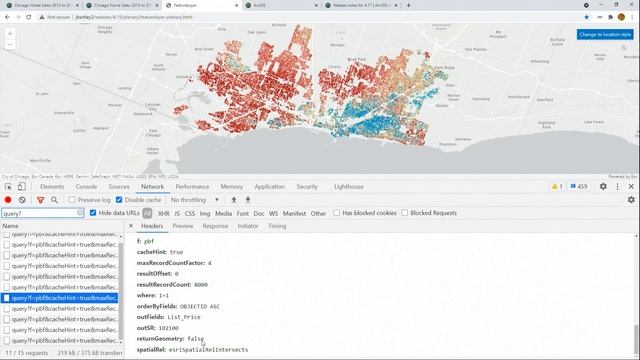Filter requests by Media

pyautogui.click(x=223, y=213)
